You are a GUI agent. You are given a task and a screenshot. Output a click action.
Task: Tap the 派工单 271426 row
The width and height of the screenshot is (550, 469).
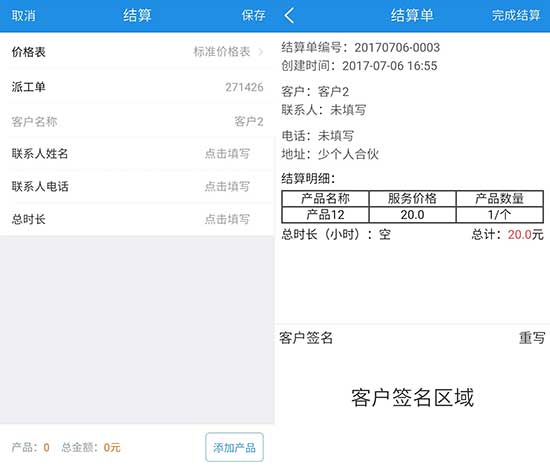137,87
